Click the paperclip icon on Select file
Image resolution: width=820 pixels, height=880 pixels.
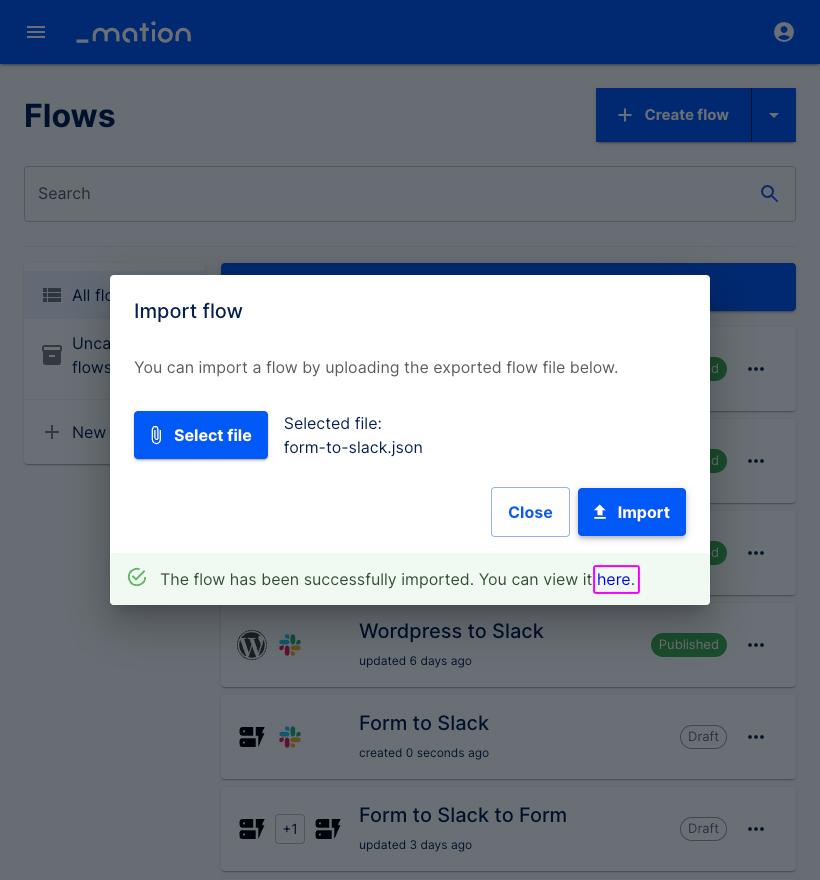click(156, 435)
